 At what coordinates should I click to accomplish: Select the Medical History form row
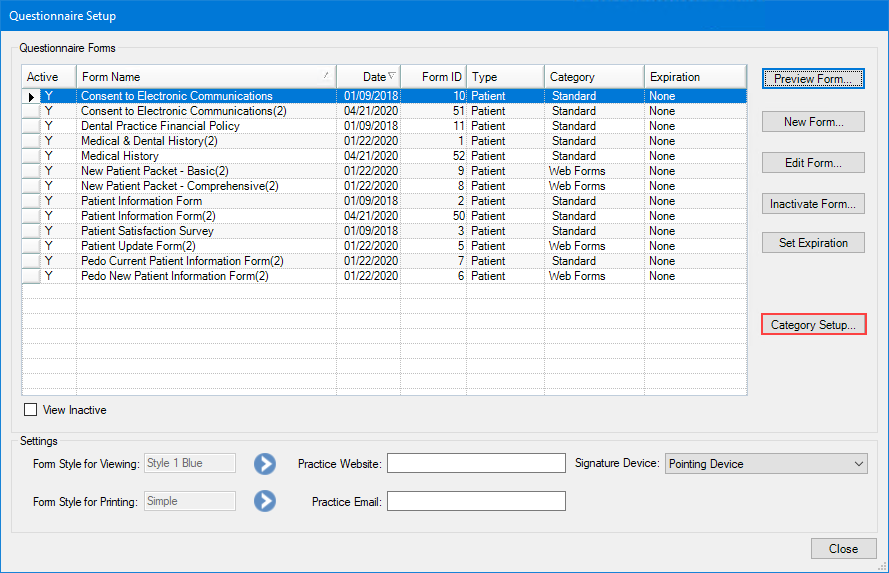click(x=120, y=156)
